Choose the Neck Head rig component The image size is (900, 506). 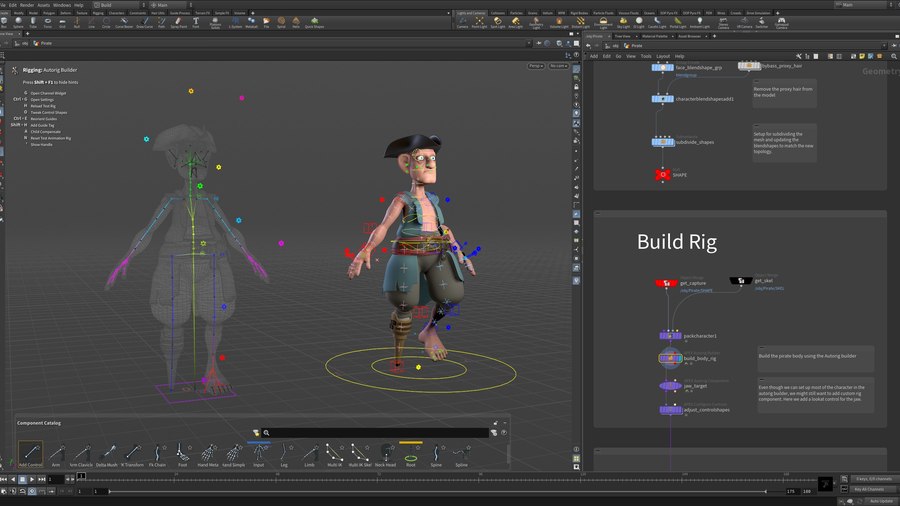pyautogui.click(x=387, y=454)
